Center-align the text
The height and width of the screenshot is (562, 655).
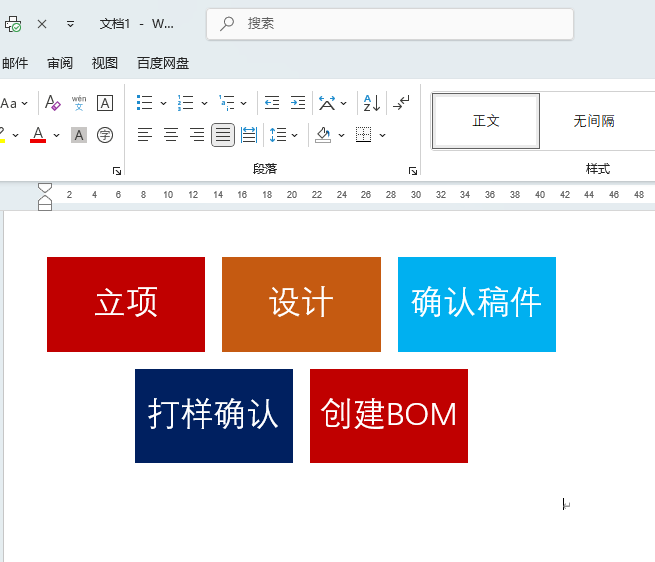pos(171,135)
